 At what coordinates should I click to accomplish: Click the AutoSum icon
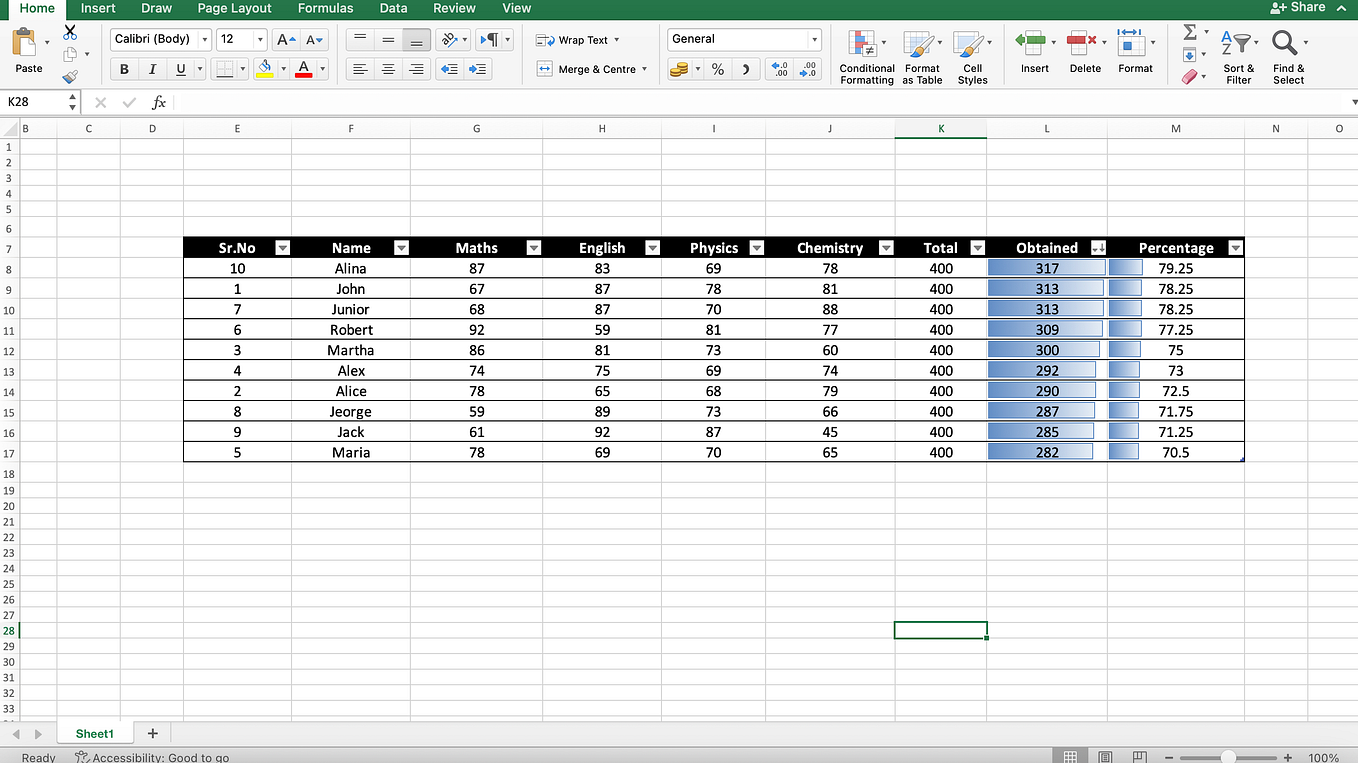pyautogui.click(x=1192, y=34)
